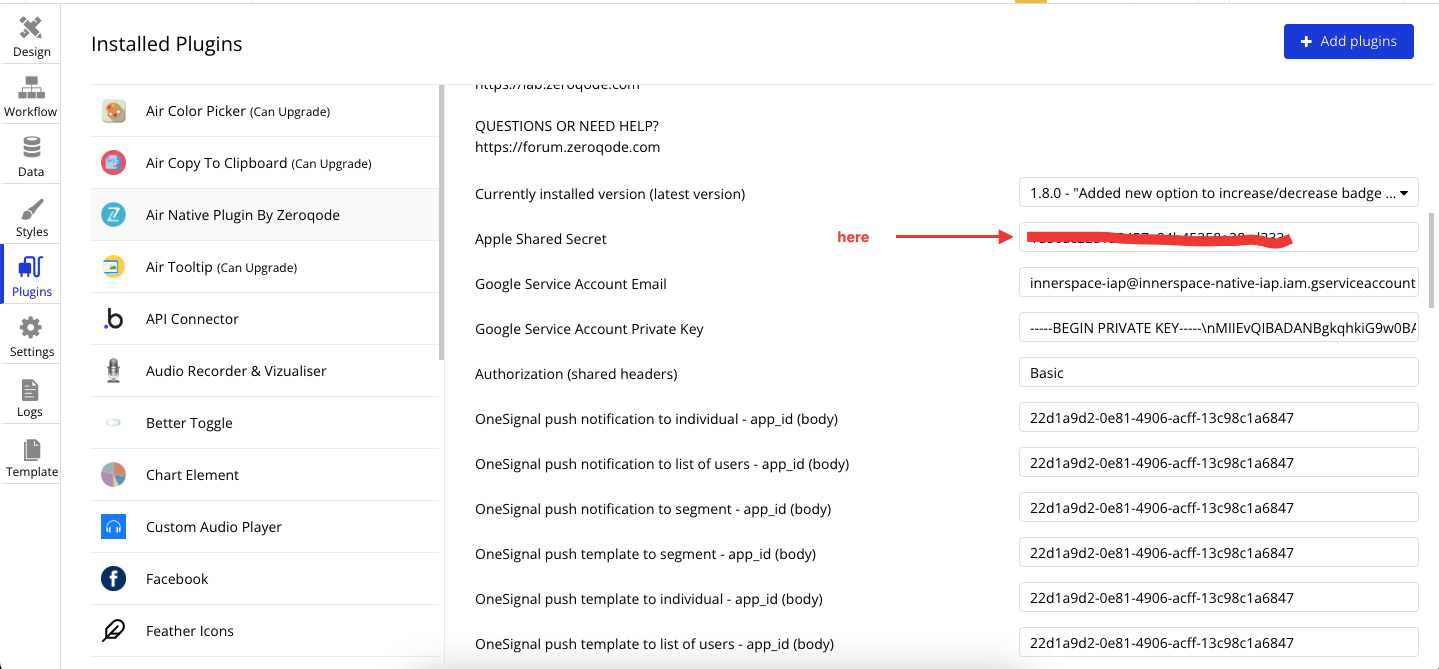1439x669 pixels.
Task: Click the Better Toggle plugin icon
Action: [x=114, y=423]
